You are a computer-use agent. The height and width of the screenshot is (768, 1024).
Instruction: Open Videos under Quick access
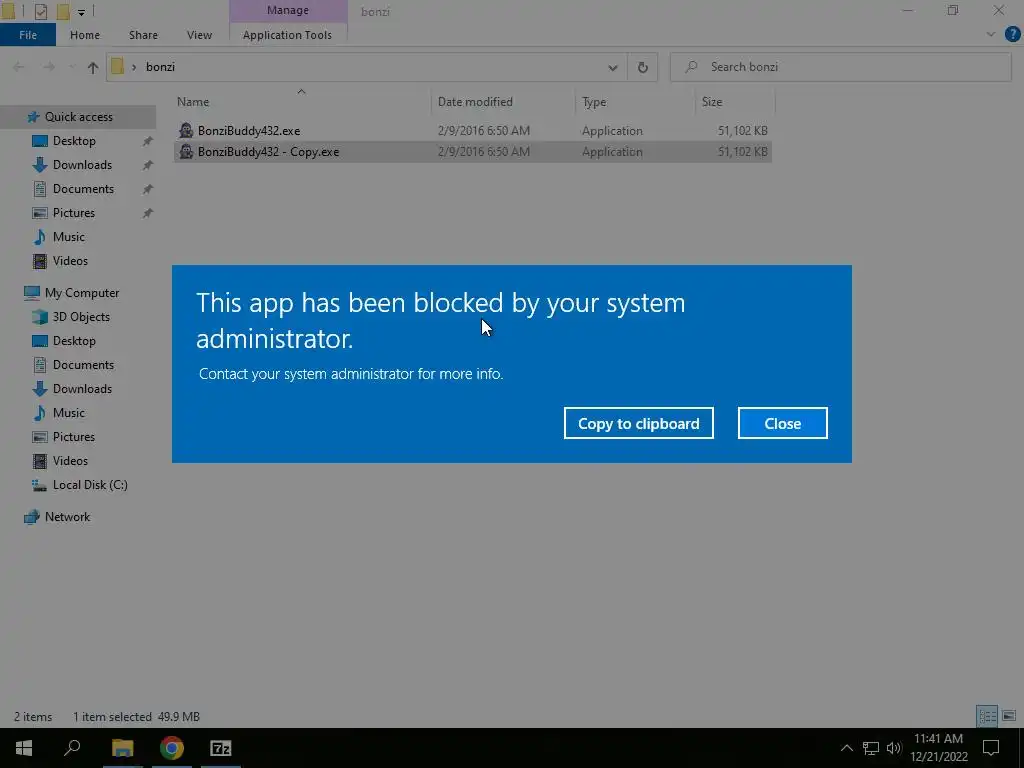[x=70, y=261]
